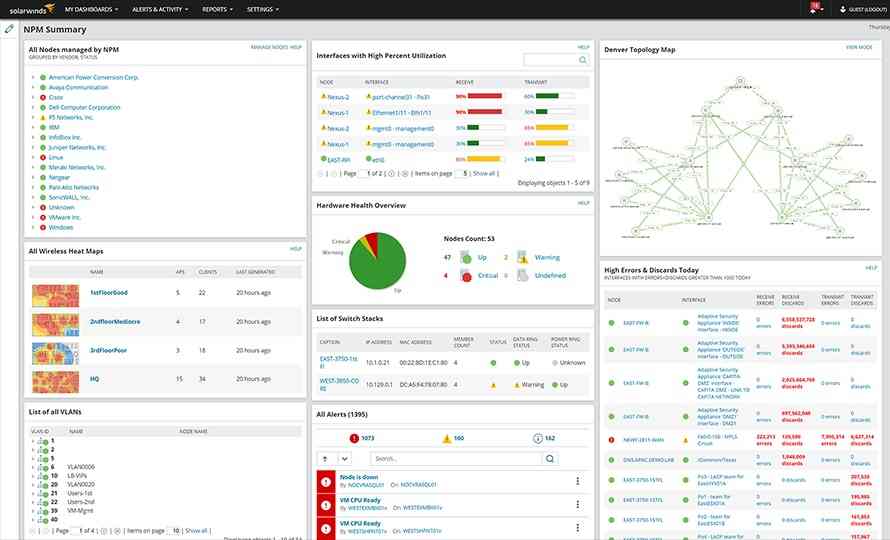Open the Alerts & Activity menu
Viewport: 890px width, 540px height.
coord(159,9)
